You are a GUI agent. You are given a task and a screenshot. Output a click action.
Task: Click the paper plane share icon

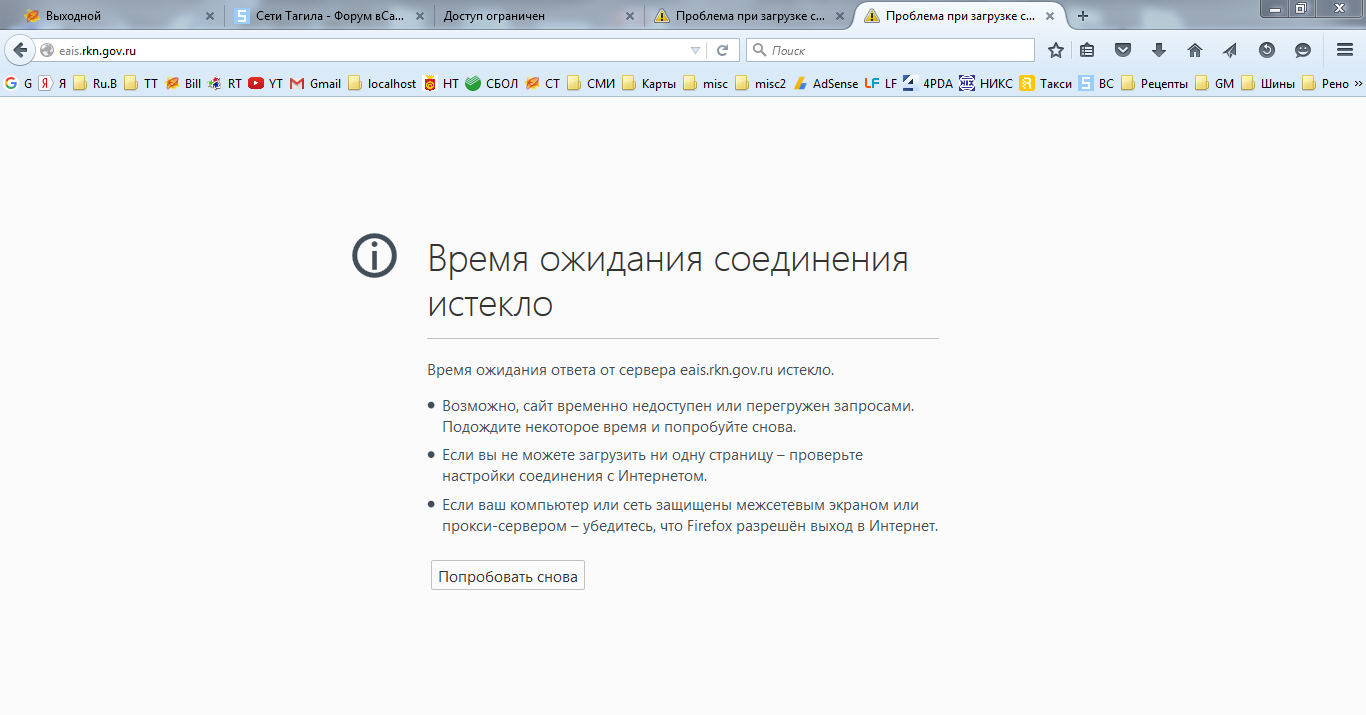point(1230,50)
